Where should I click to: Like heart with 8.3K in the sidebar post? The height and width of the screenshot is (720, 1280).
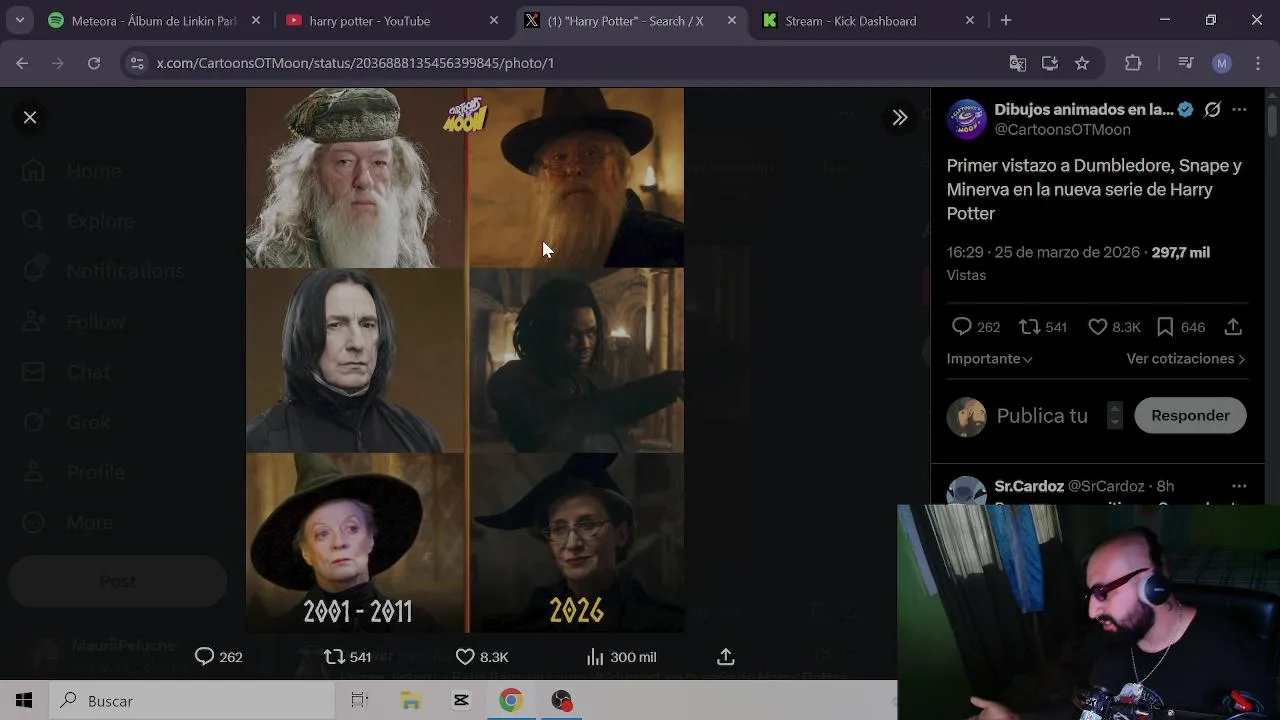tap(1097, 326)
